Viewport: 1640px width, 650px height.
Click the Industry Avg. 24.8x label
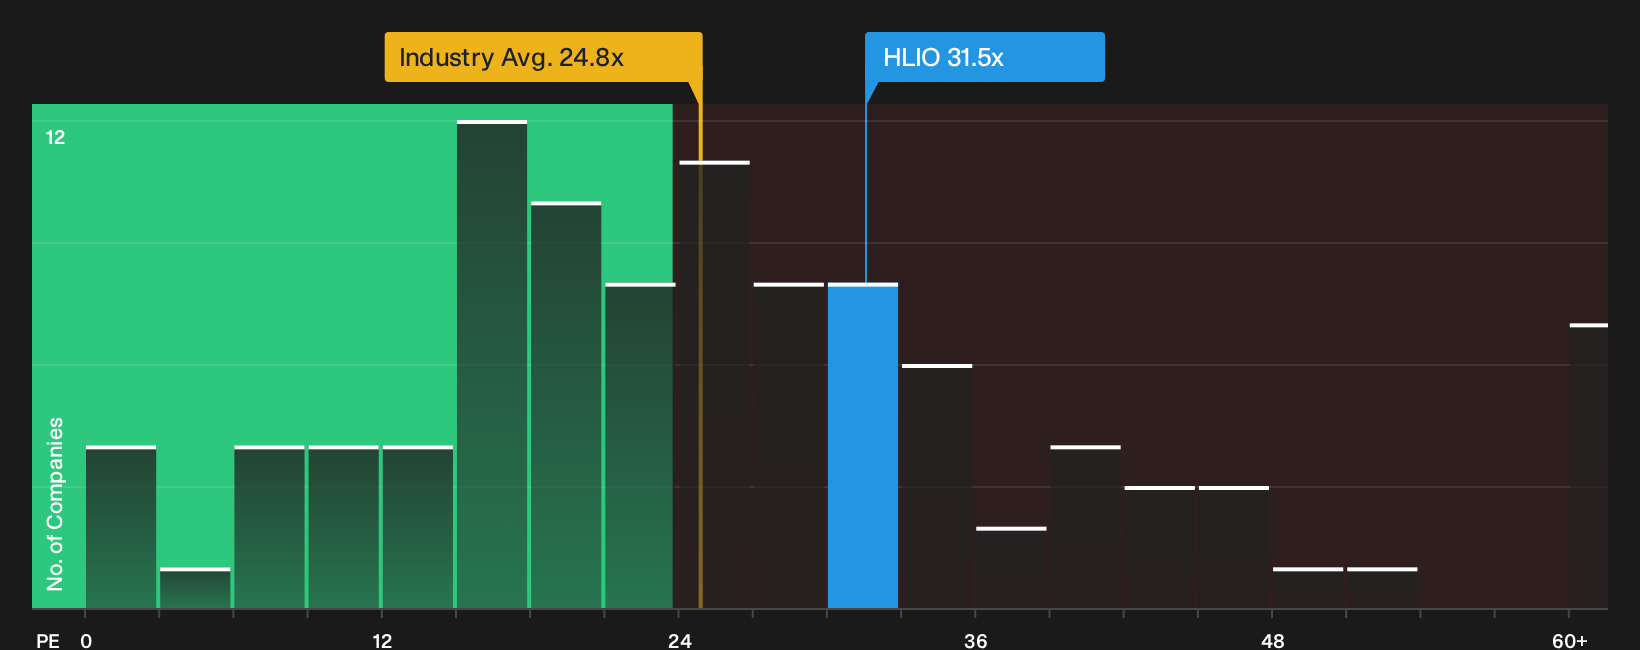543,57
